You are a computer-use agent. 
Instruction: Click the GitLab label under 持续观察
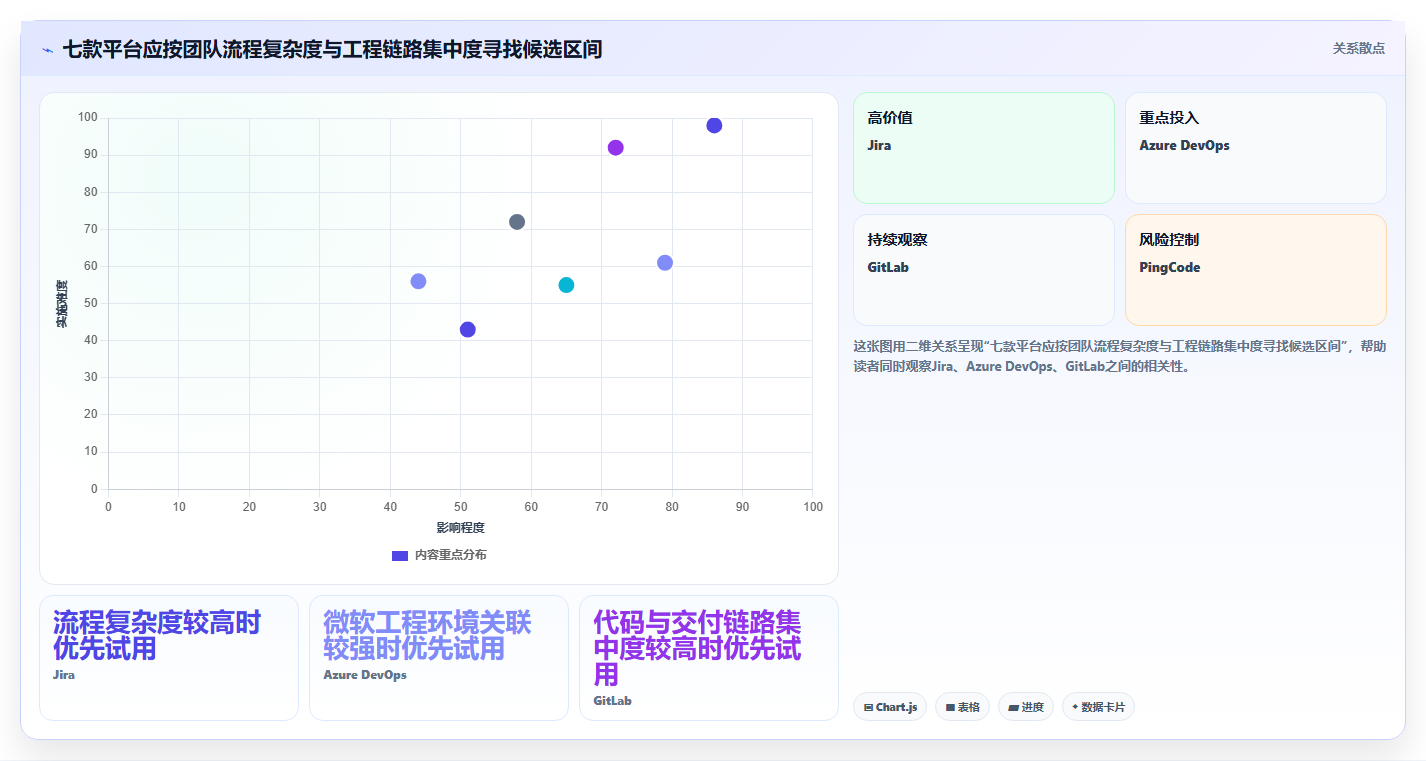(888, 268)
